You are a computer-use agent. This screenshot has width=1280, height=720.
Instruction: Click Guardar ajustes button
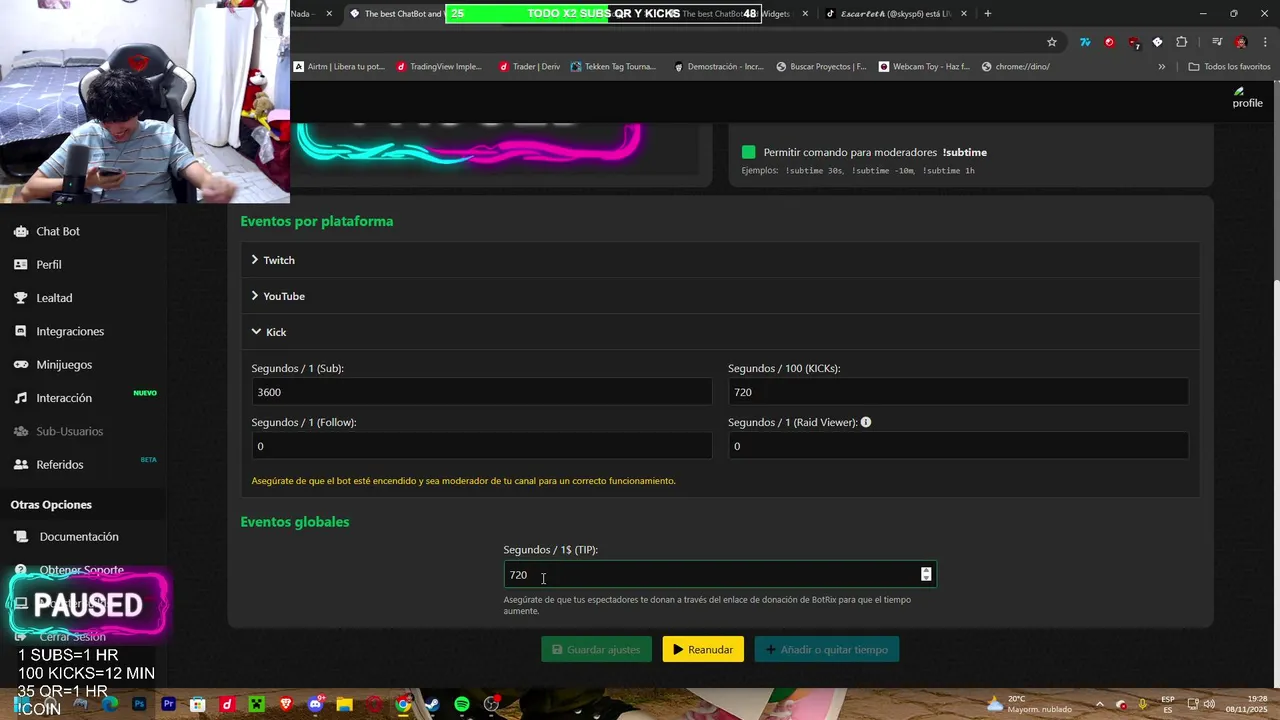pos(597,650)
